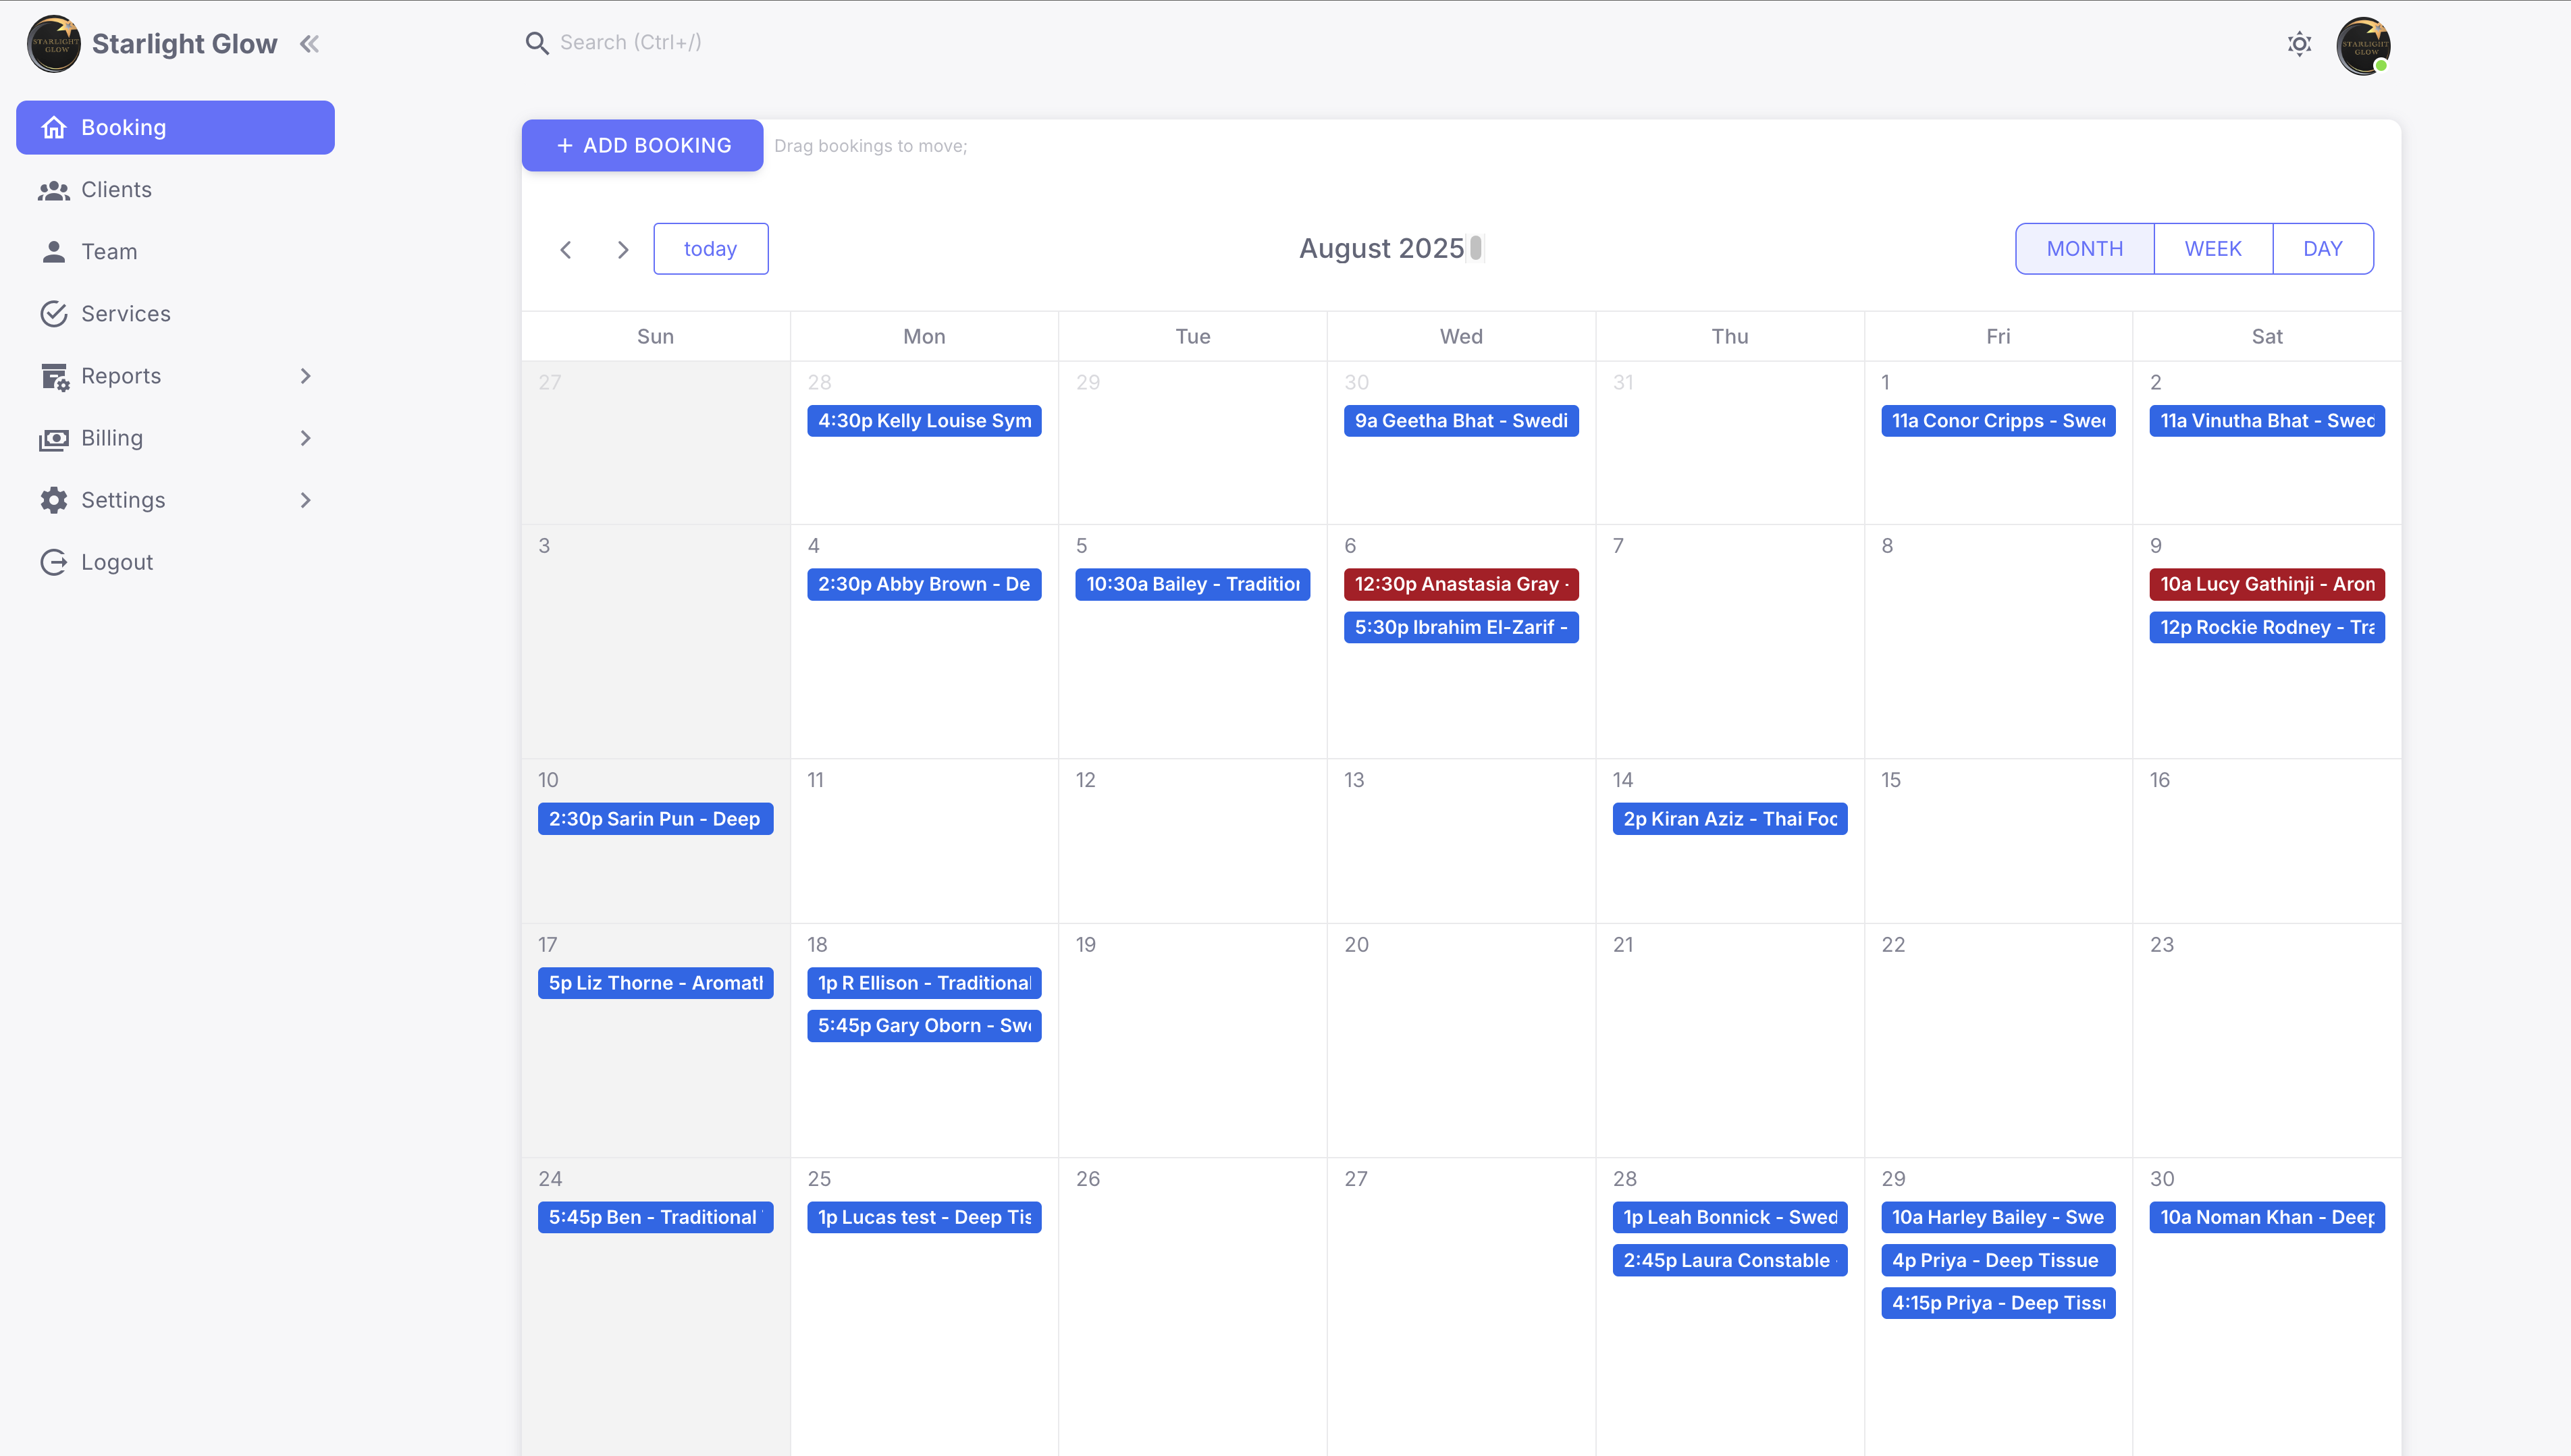Click the Starlight Glow logo
Image resolution: width=2571 pixels, height=1456 pixels.
pos(54,44)
